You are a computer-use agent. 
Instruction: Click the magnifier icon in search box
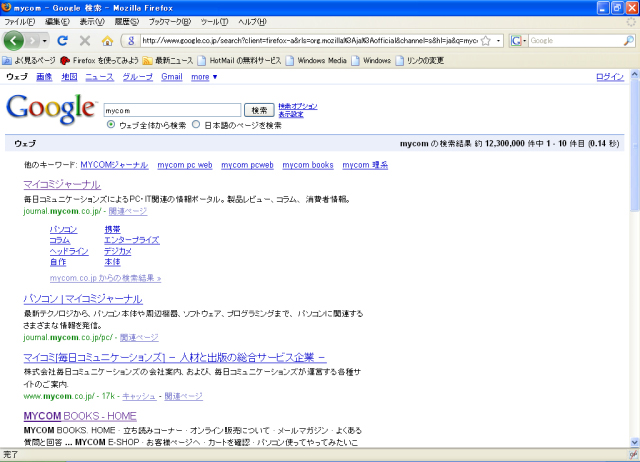[x=629, y=40]
